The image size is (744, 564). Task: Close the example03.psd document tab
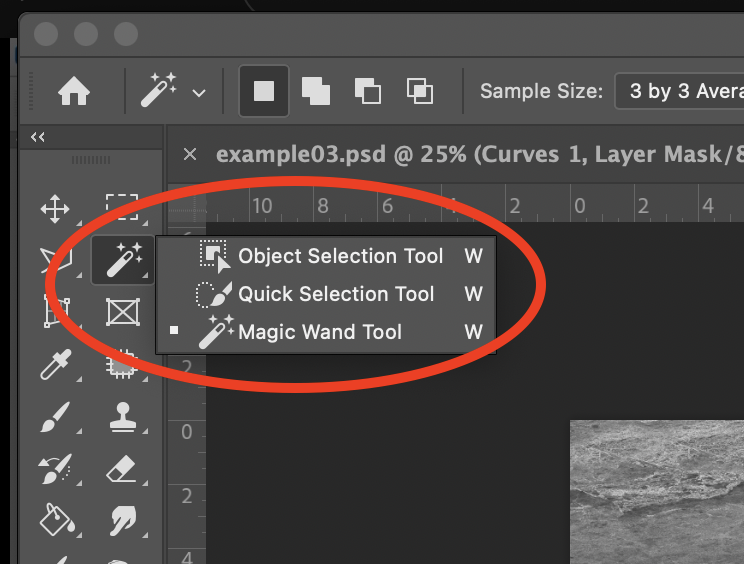pos(190,154)
